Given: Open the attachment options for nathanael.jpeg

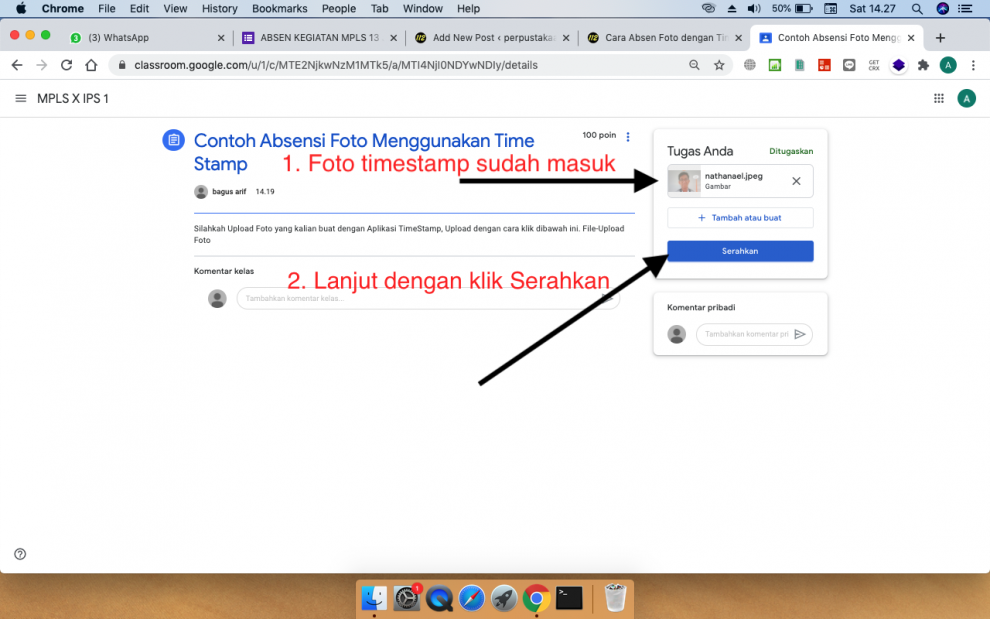Looking at the screenshot, I should coord(795,181).
